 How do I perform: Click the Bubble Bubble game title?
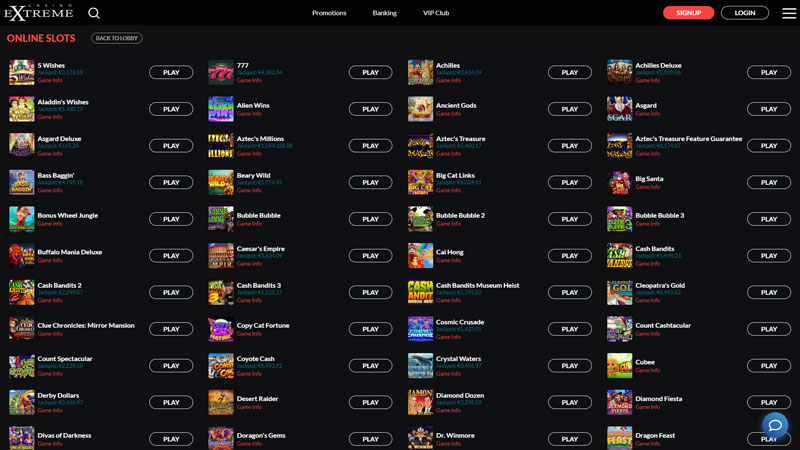coord(259,215)
